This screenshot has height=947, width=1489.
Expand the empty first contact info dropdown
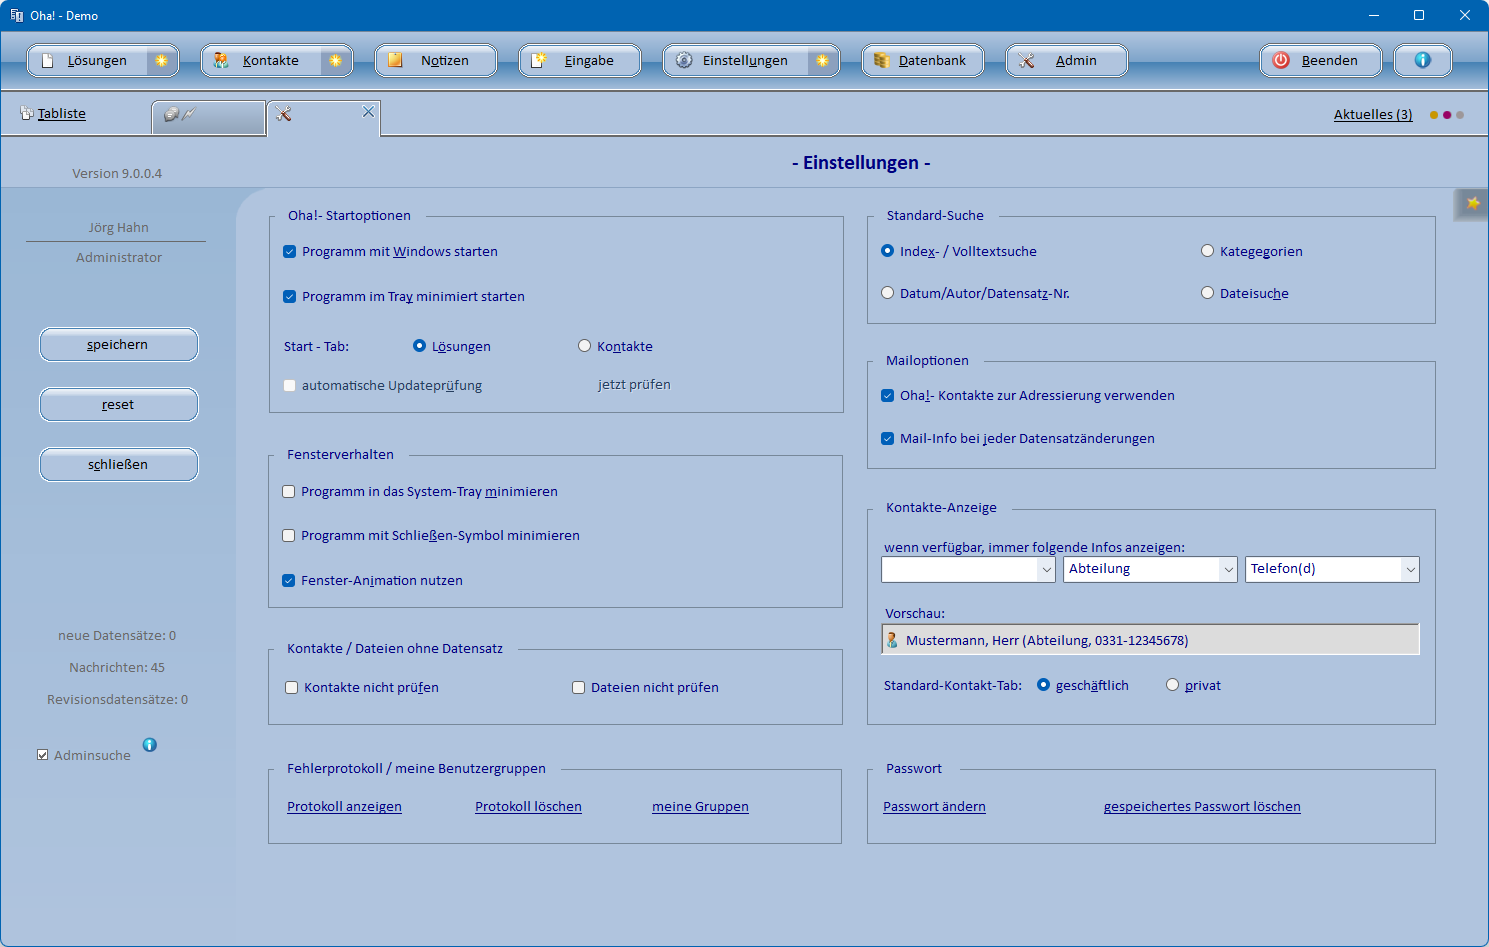1046,570
